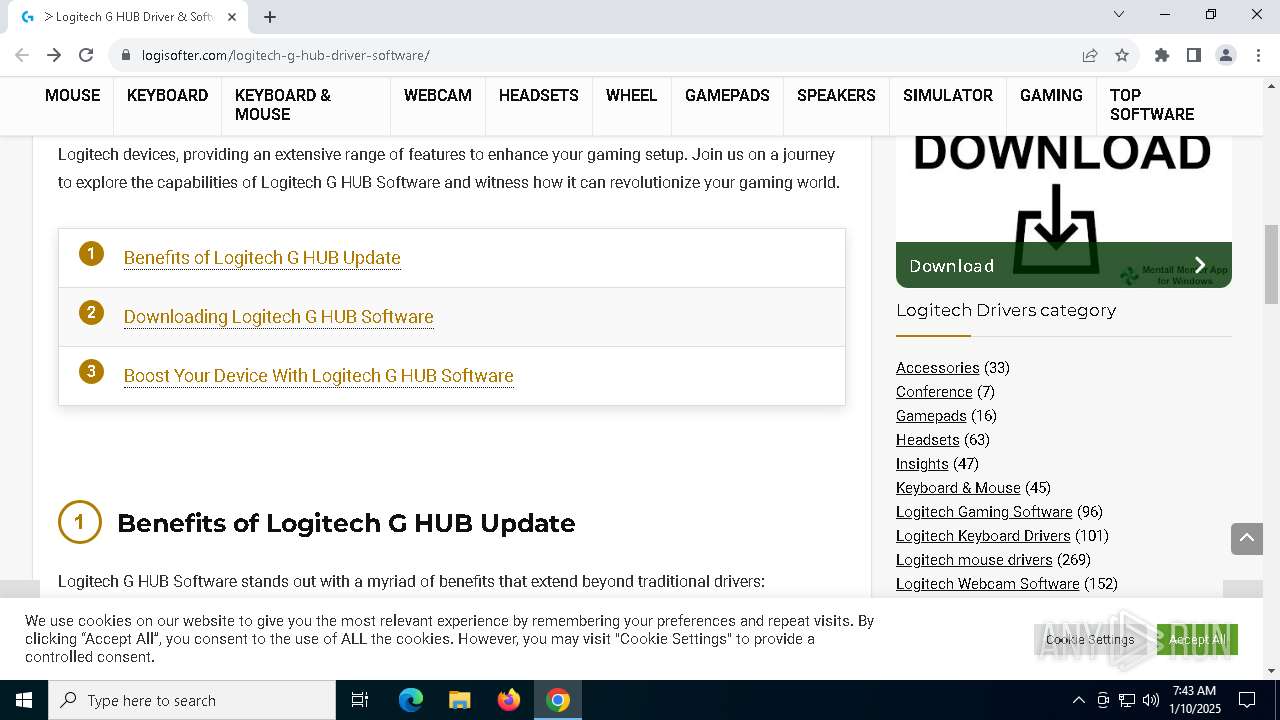
Task: Open the HEADSETS menu item
Action: pos(538,95)
